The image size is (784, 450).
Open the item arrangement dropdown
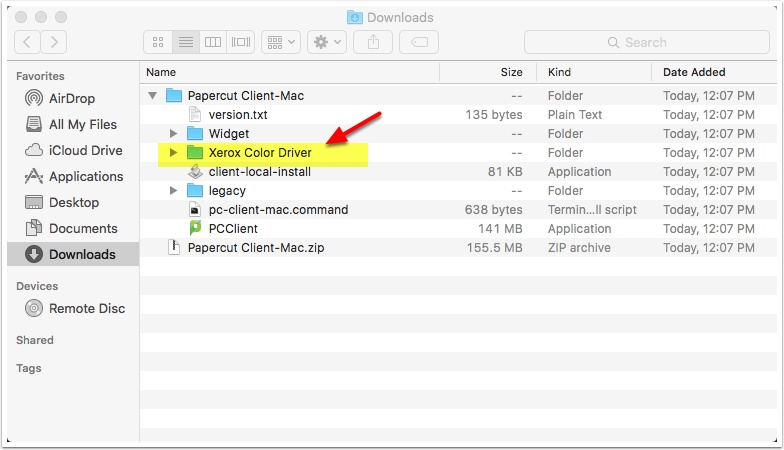281,42
